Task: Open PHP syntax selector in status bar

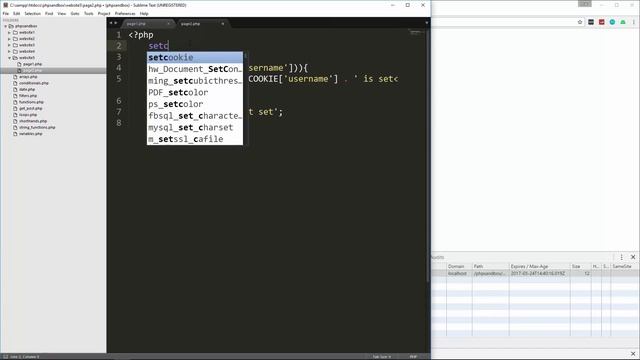Action: pyautogui.click(x=413, y=356)
